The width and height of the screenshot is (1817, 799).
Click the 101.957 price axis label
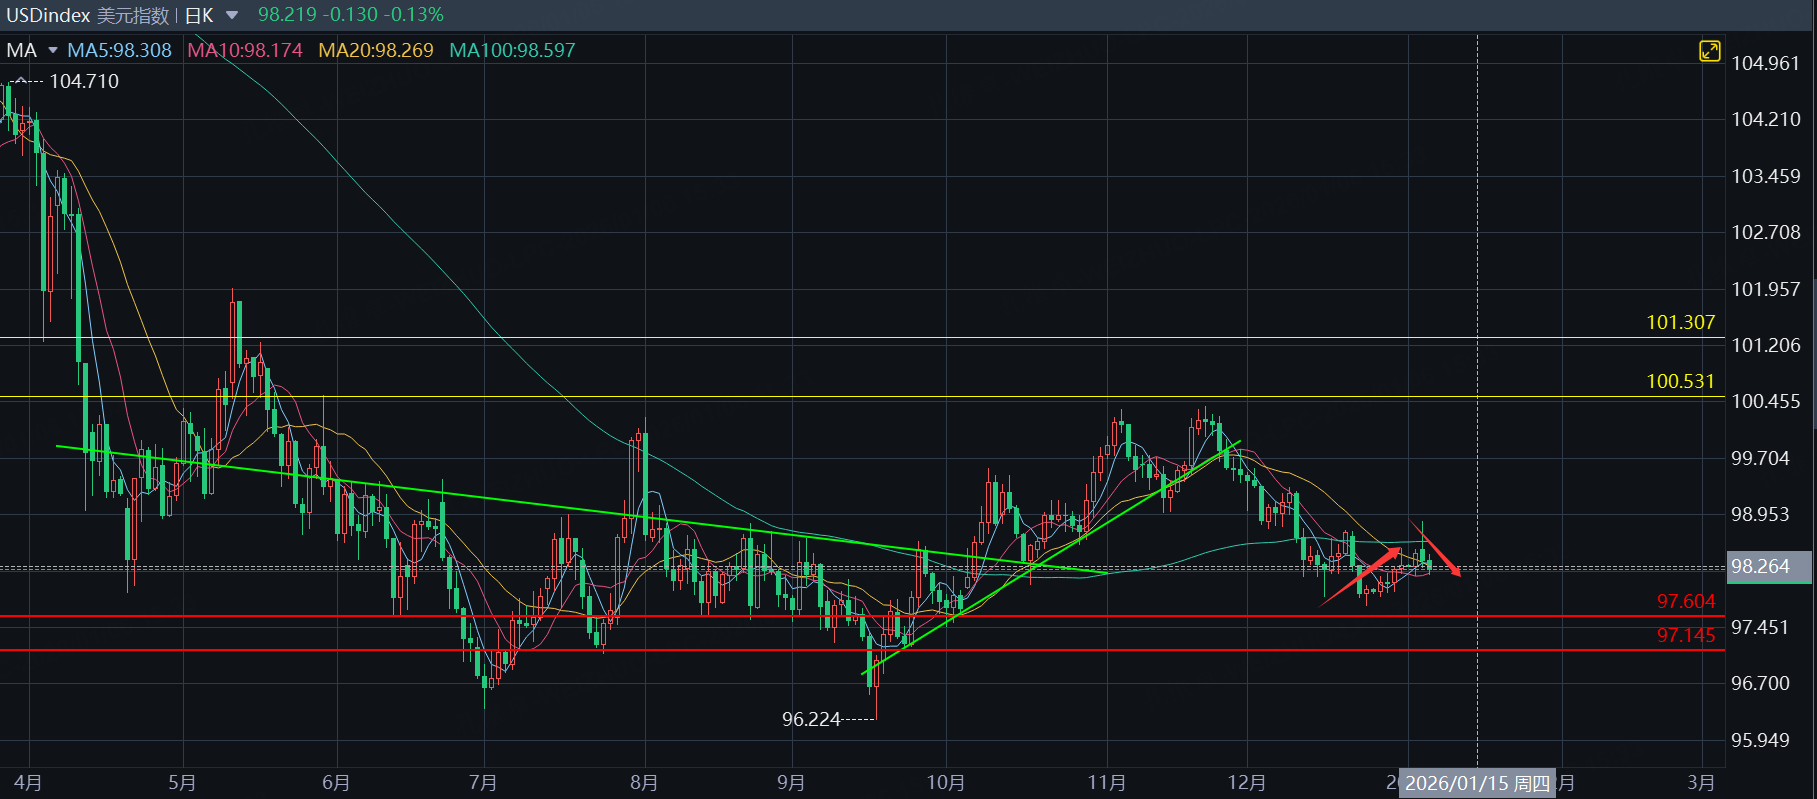[x=1765, y=289]
